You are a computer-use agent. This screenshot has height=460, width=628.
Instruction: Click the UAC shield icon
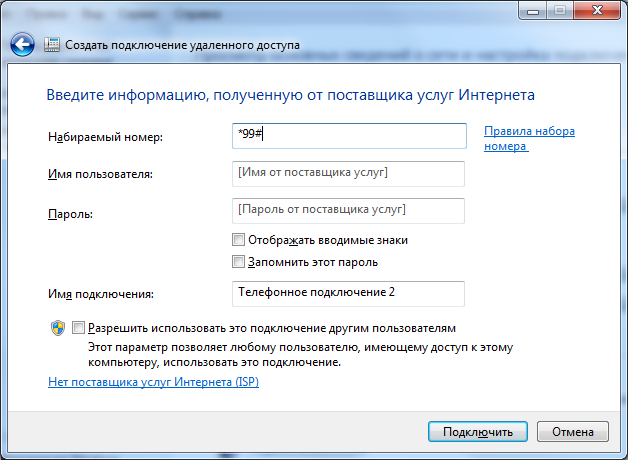(x=58, y=328)
